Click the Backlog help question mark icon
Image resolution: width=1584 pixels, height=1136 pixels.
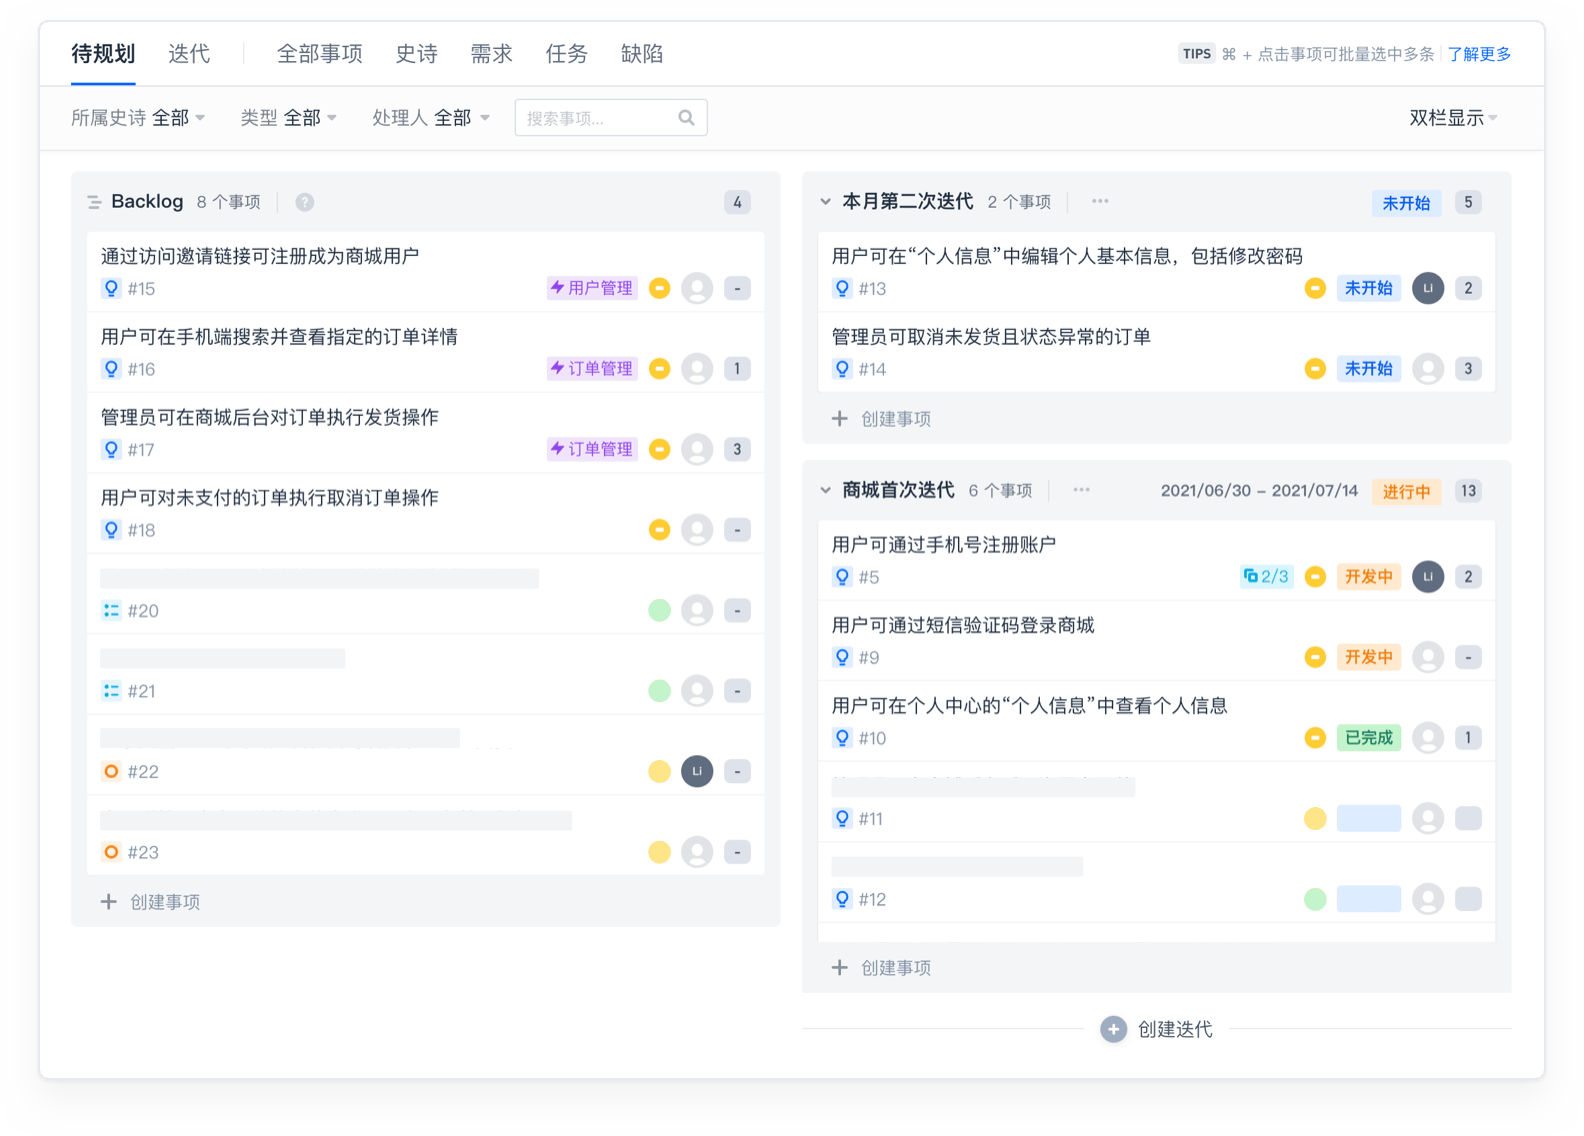[x=305, y=202]
